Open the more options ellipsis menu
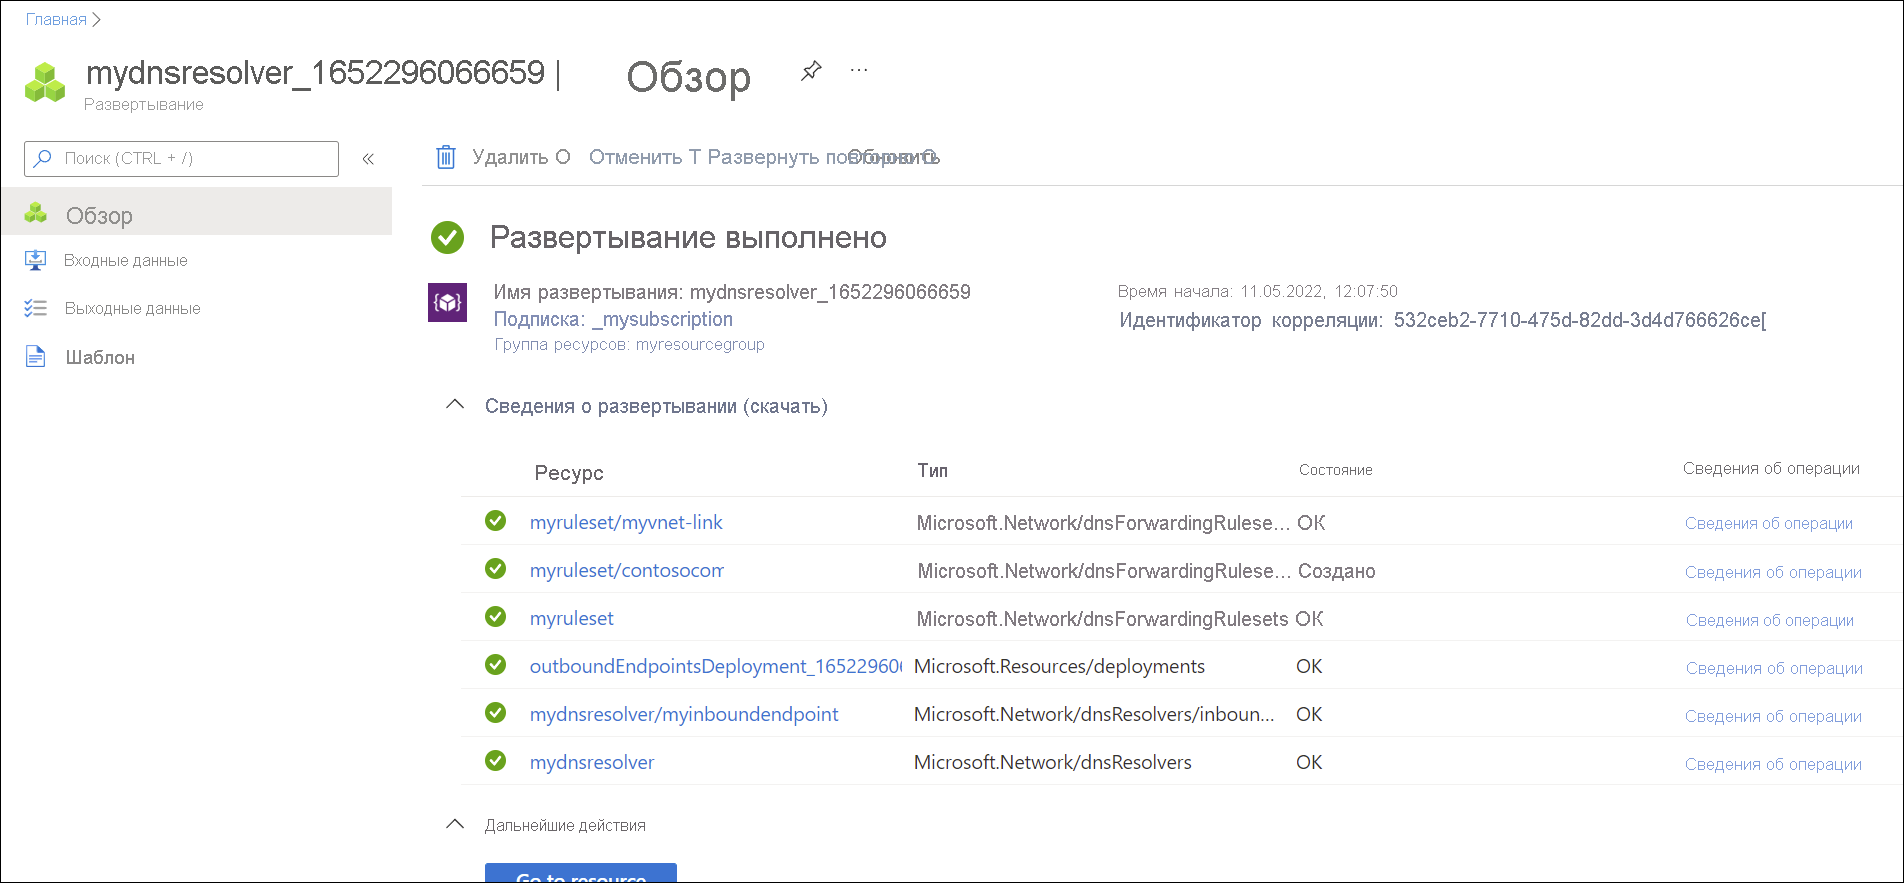 pyautogui.click(x=859, y=71)
